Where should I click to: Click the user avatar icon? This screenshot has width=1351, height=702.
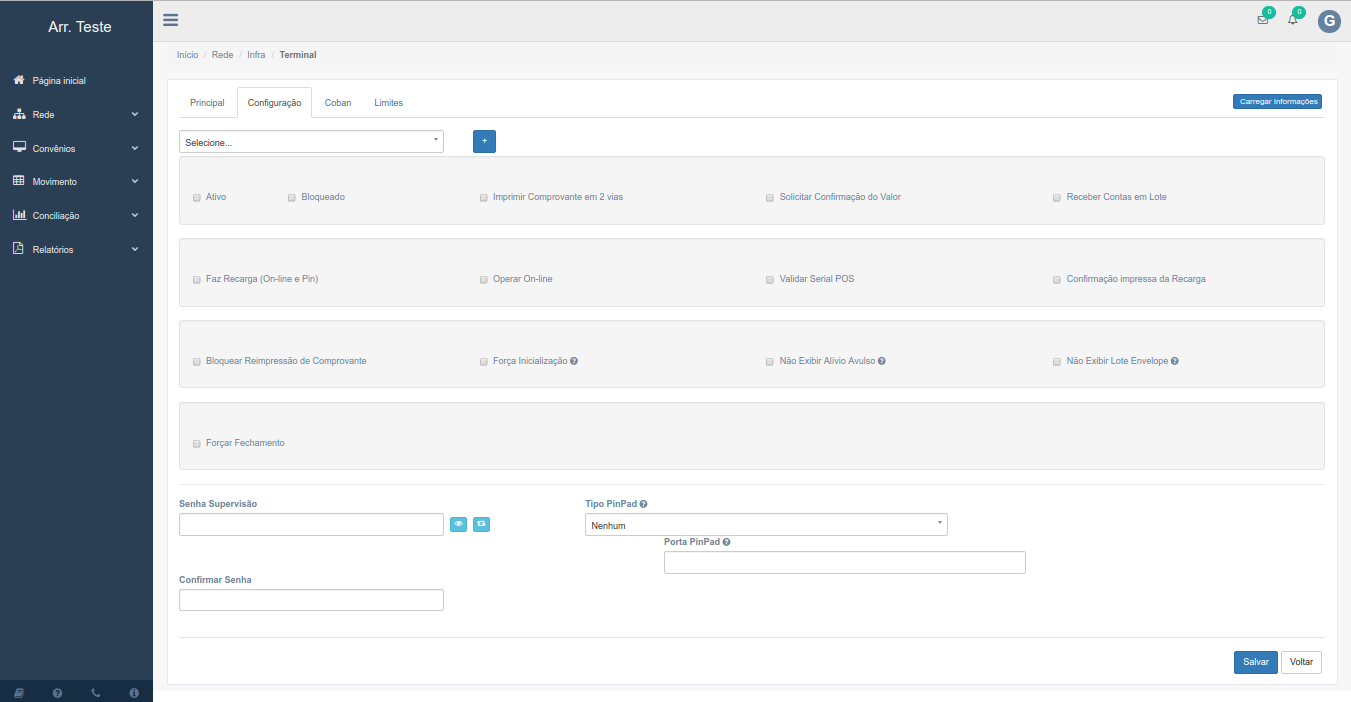click(1328, 22)
